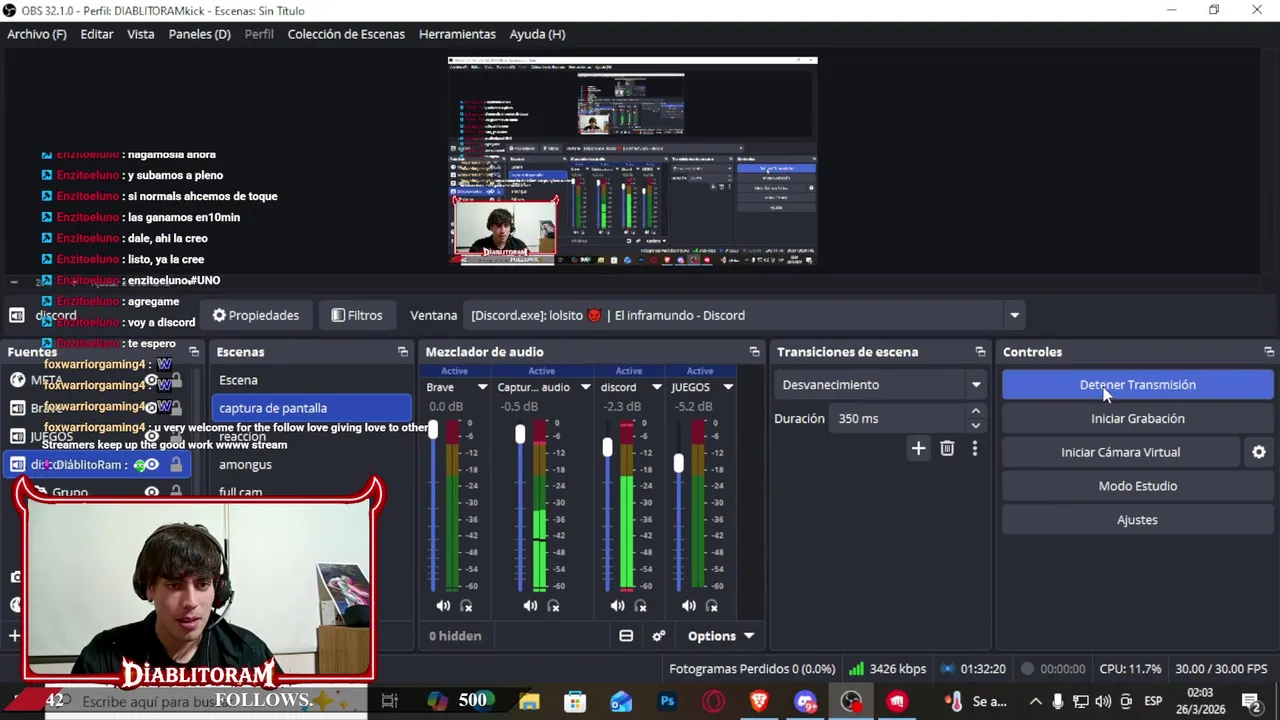This screenshot has width=1280, height=720.
Task: Toggle lock on selected discord source
Action: click(176, 464)
